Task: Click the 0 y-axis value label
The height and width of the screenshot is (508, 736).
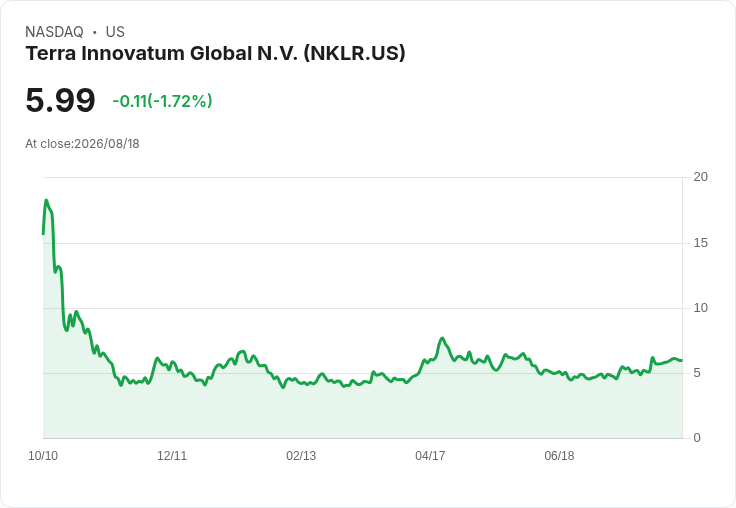Action: (697, 438)
